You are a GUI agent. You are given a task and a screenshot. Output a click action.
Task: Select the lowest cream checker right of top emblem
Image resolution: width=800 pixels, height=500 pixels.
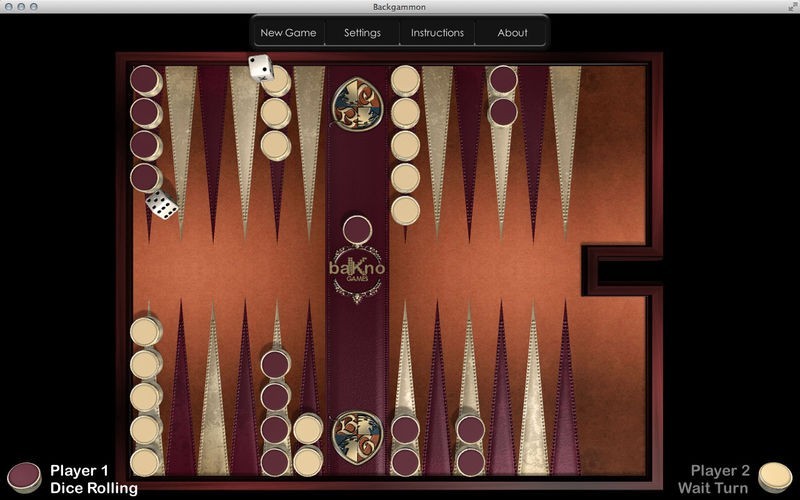coord(405,210)
